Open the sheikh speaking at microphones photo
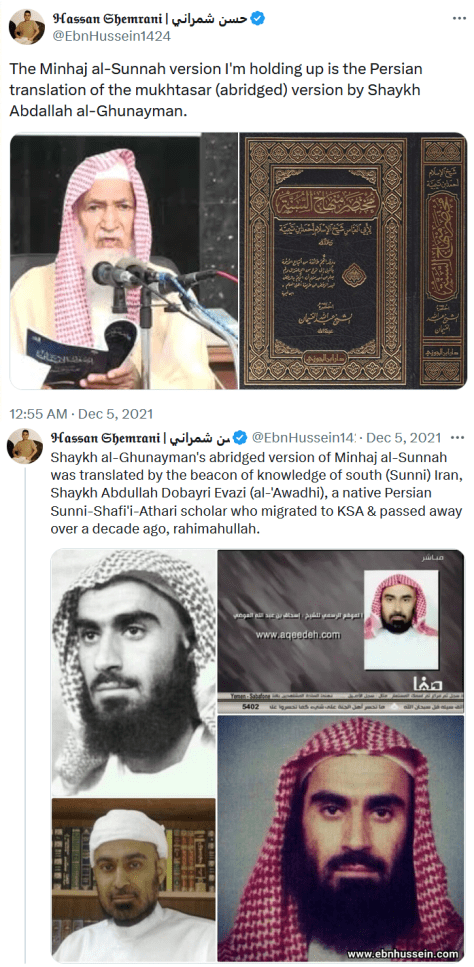The height and width of the screenshot is (967, 474). [x=123, y=261]
